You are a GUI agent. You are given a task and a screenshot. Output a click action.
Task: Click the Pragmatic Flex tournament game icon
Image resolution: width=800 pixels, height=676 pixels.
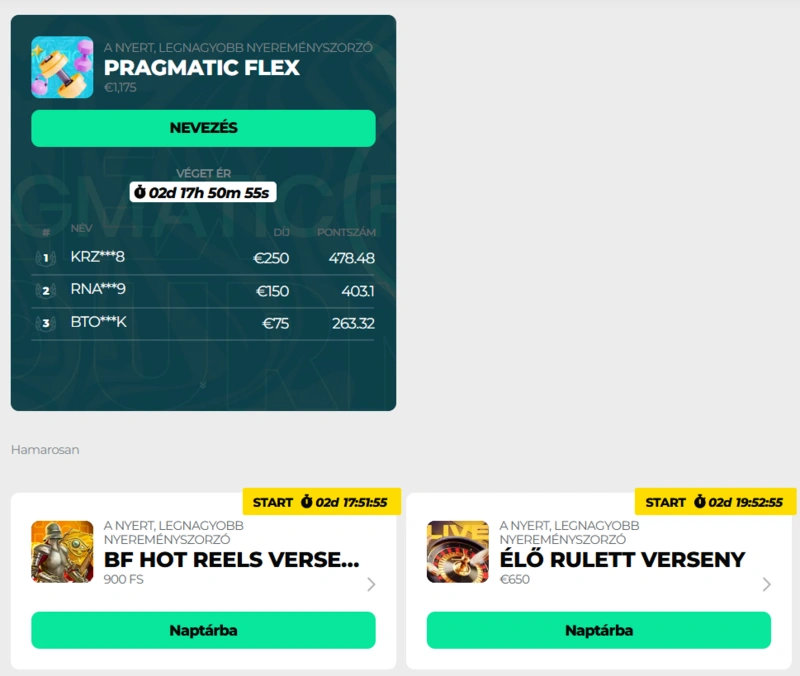click(x=62, y=67)
